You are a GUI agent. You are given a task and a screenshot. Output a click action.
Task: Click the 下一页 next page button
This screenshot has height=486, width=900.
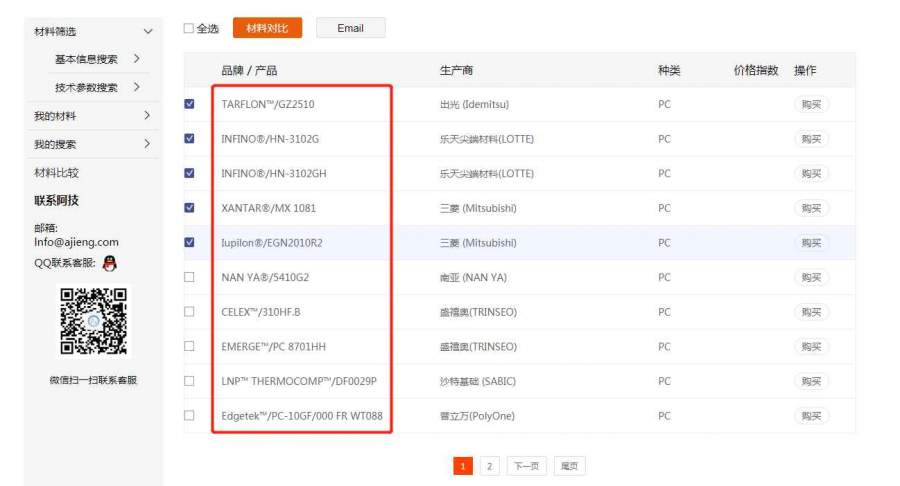(x=526, y=466)
